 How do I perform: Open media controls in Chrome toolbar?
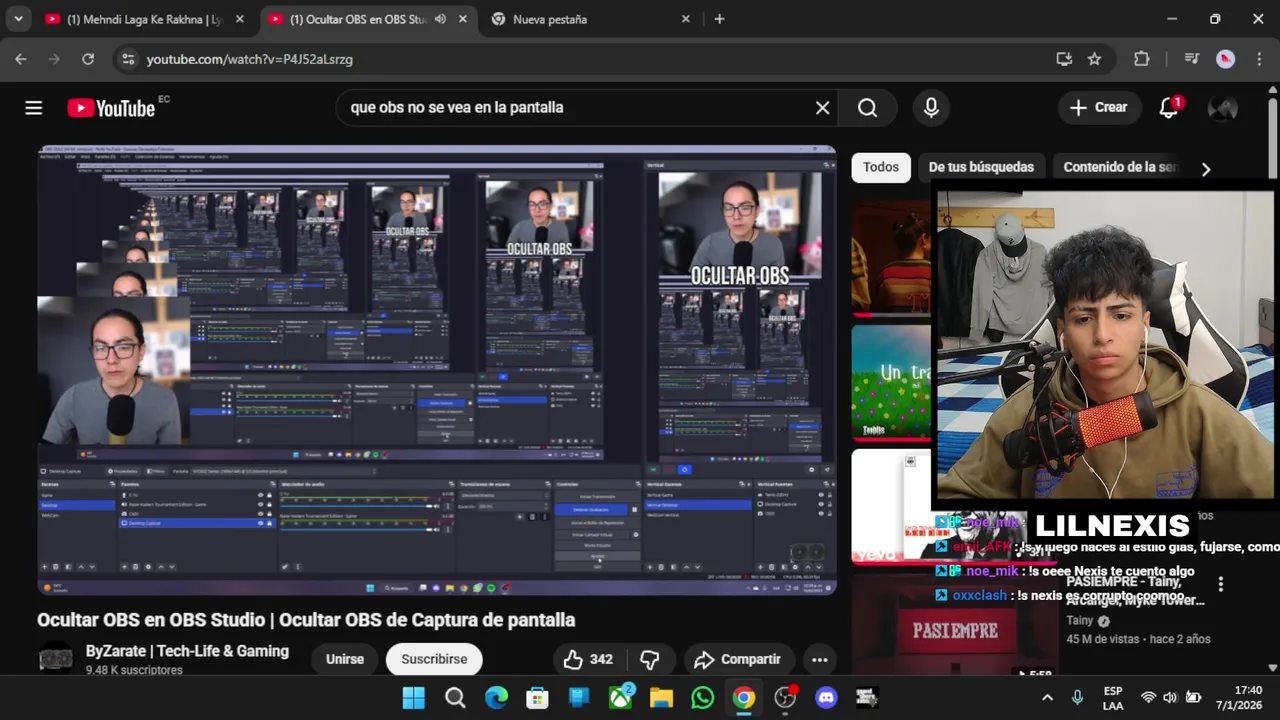1191,59
